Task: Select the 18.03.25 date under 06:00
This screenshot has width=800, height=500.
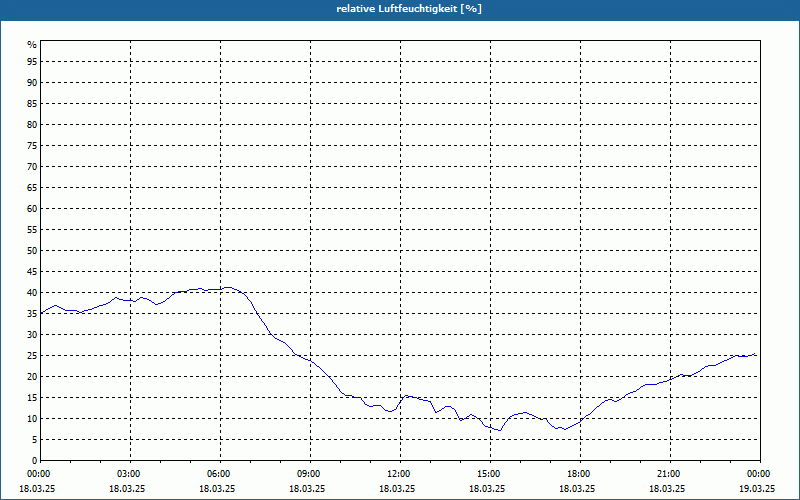Action: pyautogui.click(x=217, y=488)
